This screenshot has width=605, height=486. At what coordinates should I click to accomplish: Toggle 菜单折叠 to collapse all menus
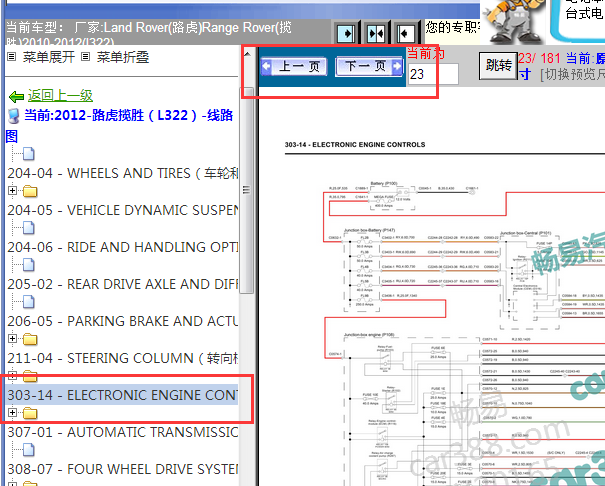click(x=121, y=57)
